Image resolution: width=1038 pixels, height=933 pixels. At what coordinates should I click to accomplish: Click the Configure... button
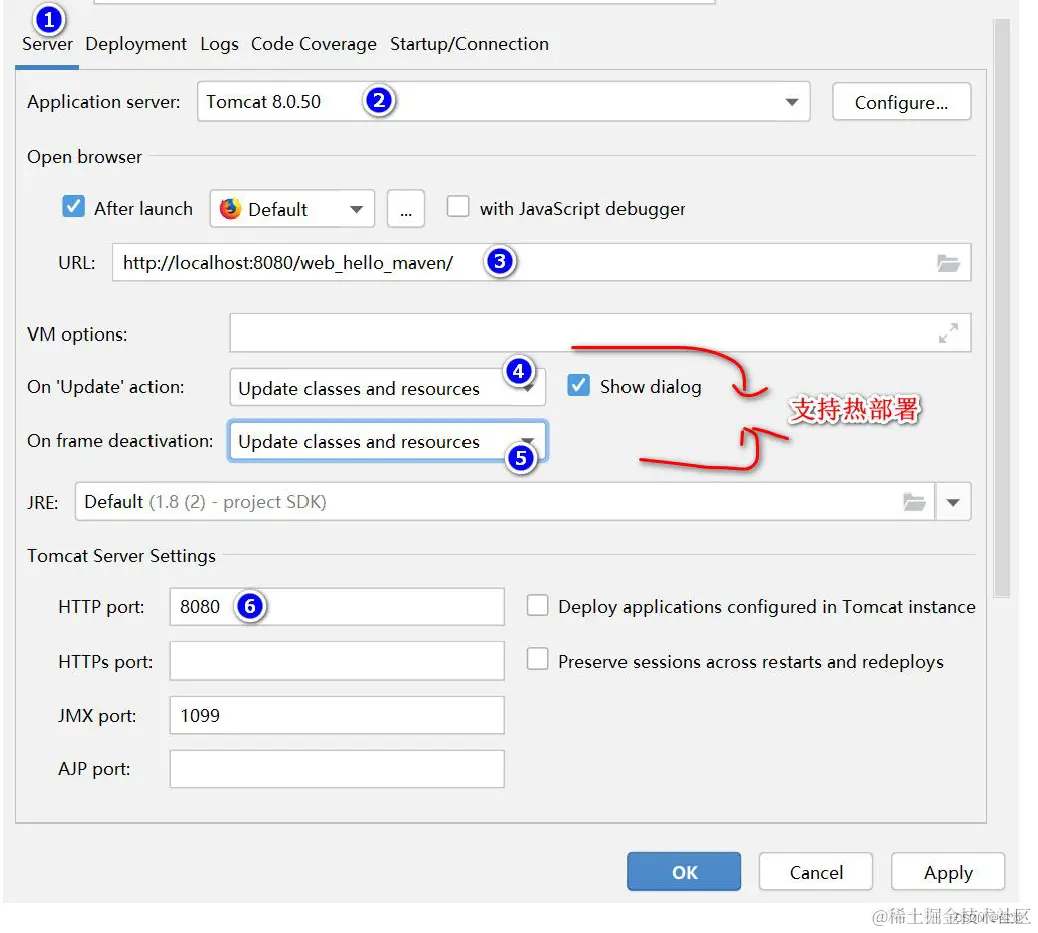pos(902,102)
